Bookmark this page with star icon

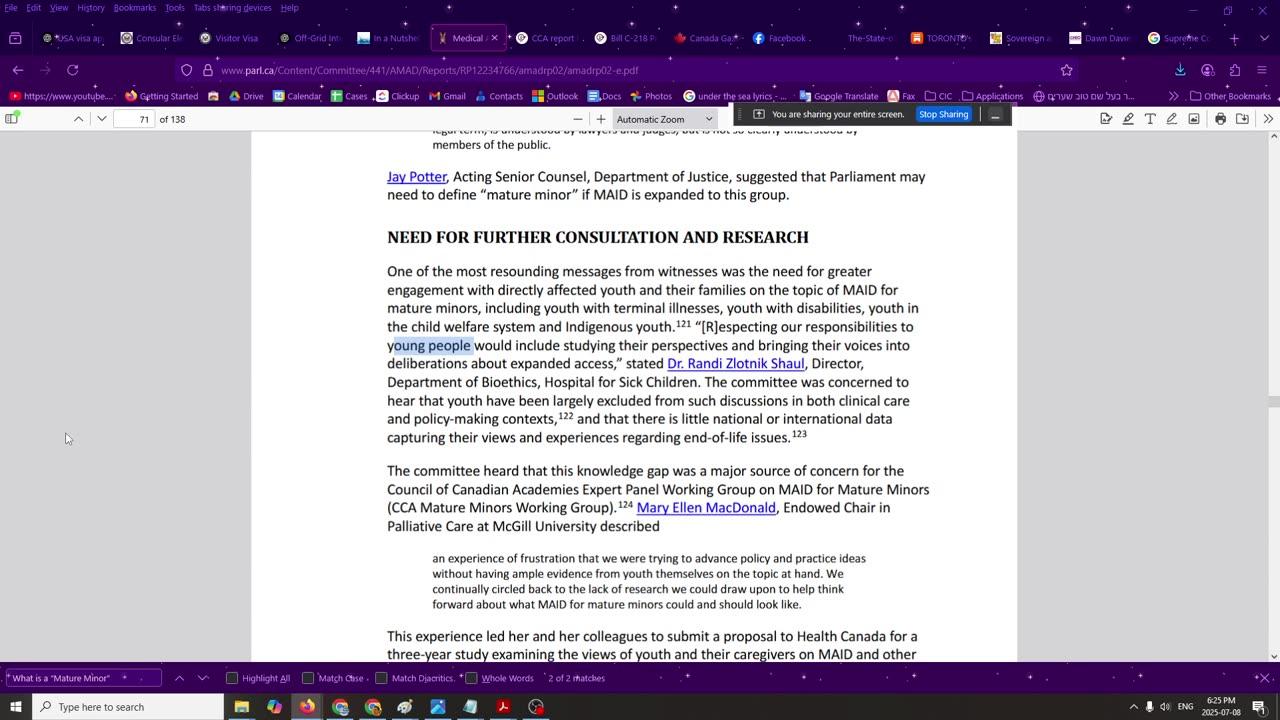click(1066, 70)
